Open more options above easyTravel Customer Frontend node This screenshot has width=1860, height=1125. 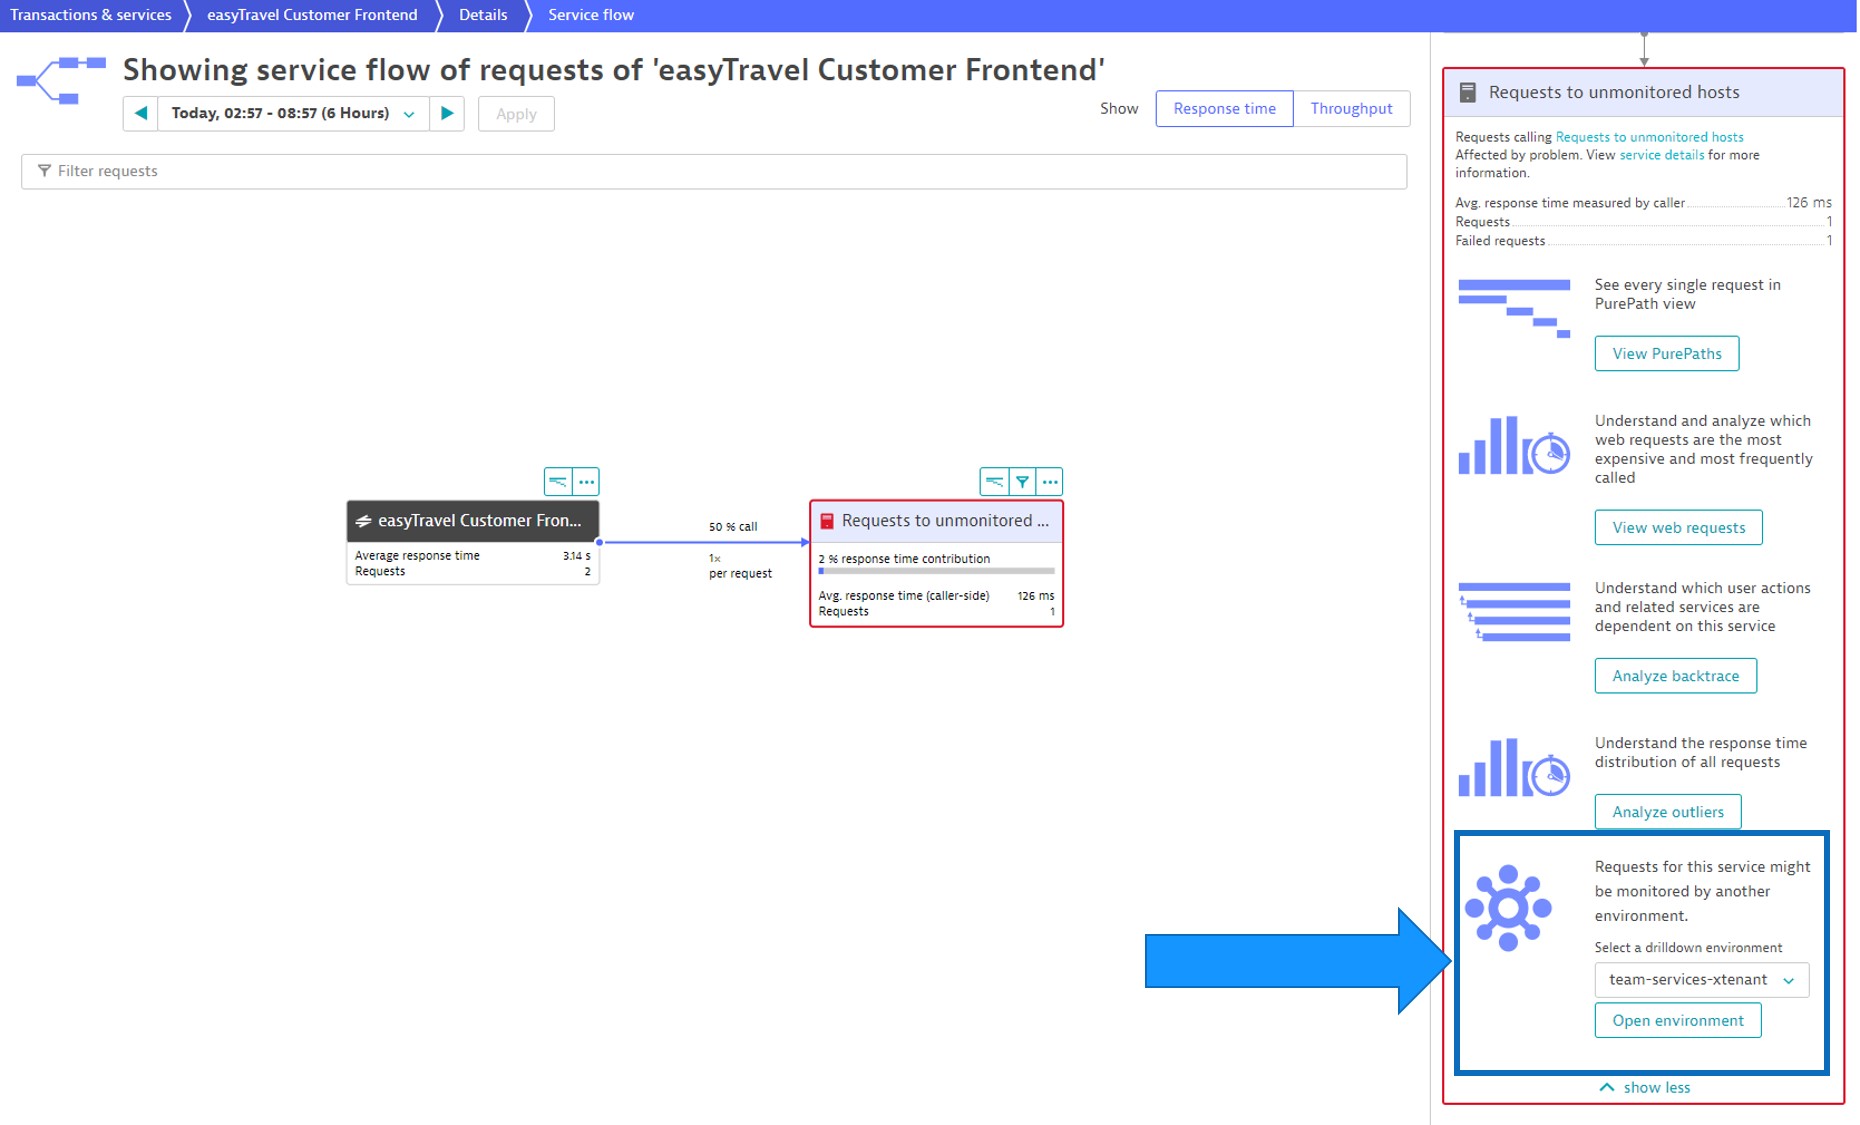[586, 481]
